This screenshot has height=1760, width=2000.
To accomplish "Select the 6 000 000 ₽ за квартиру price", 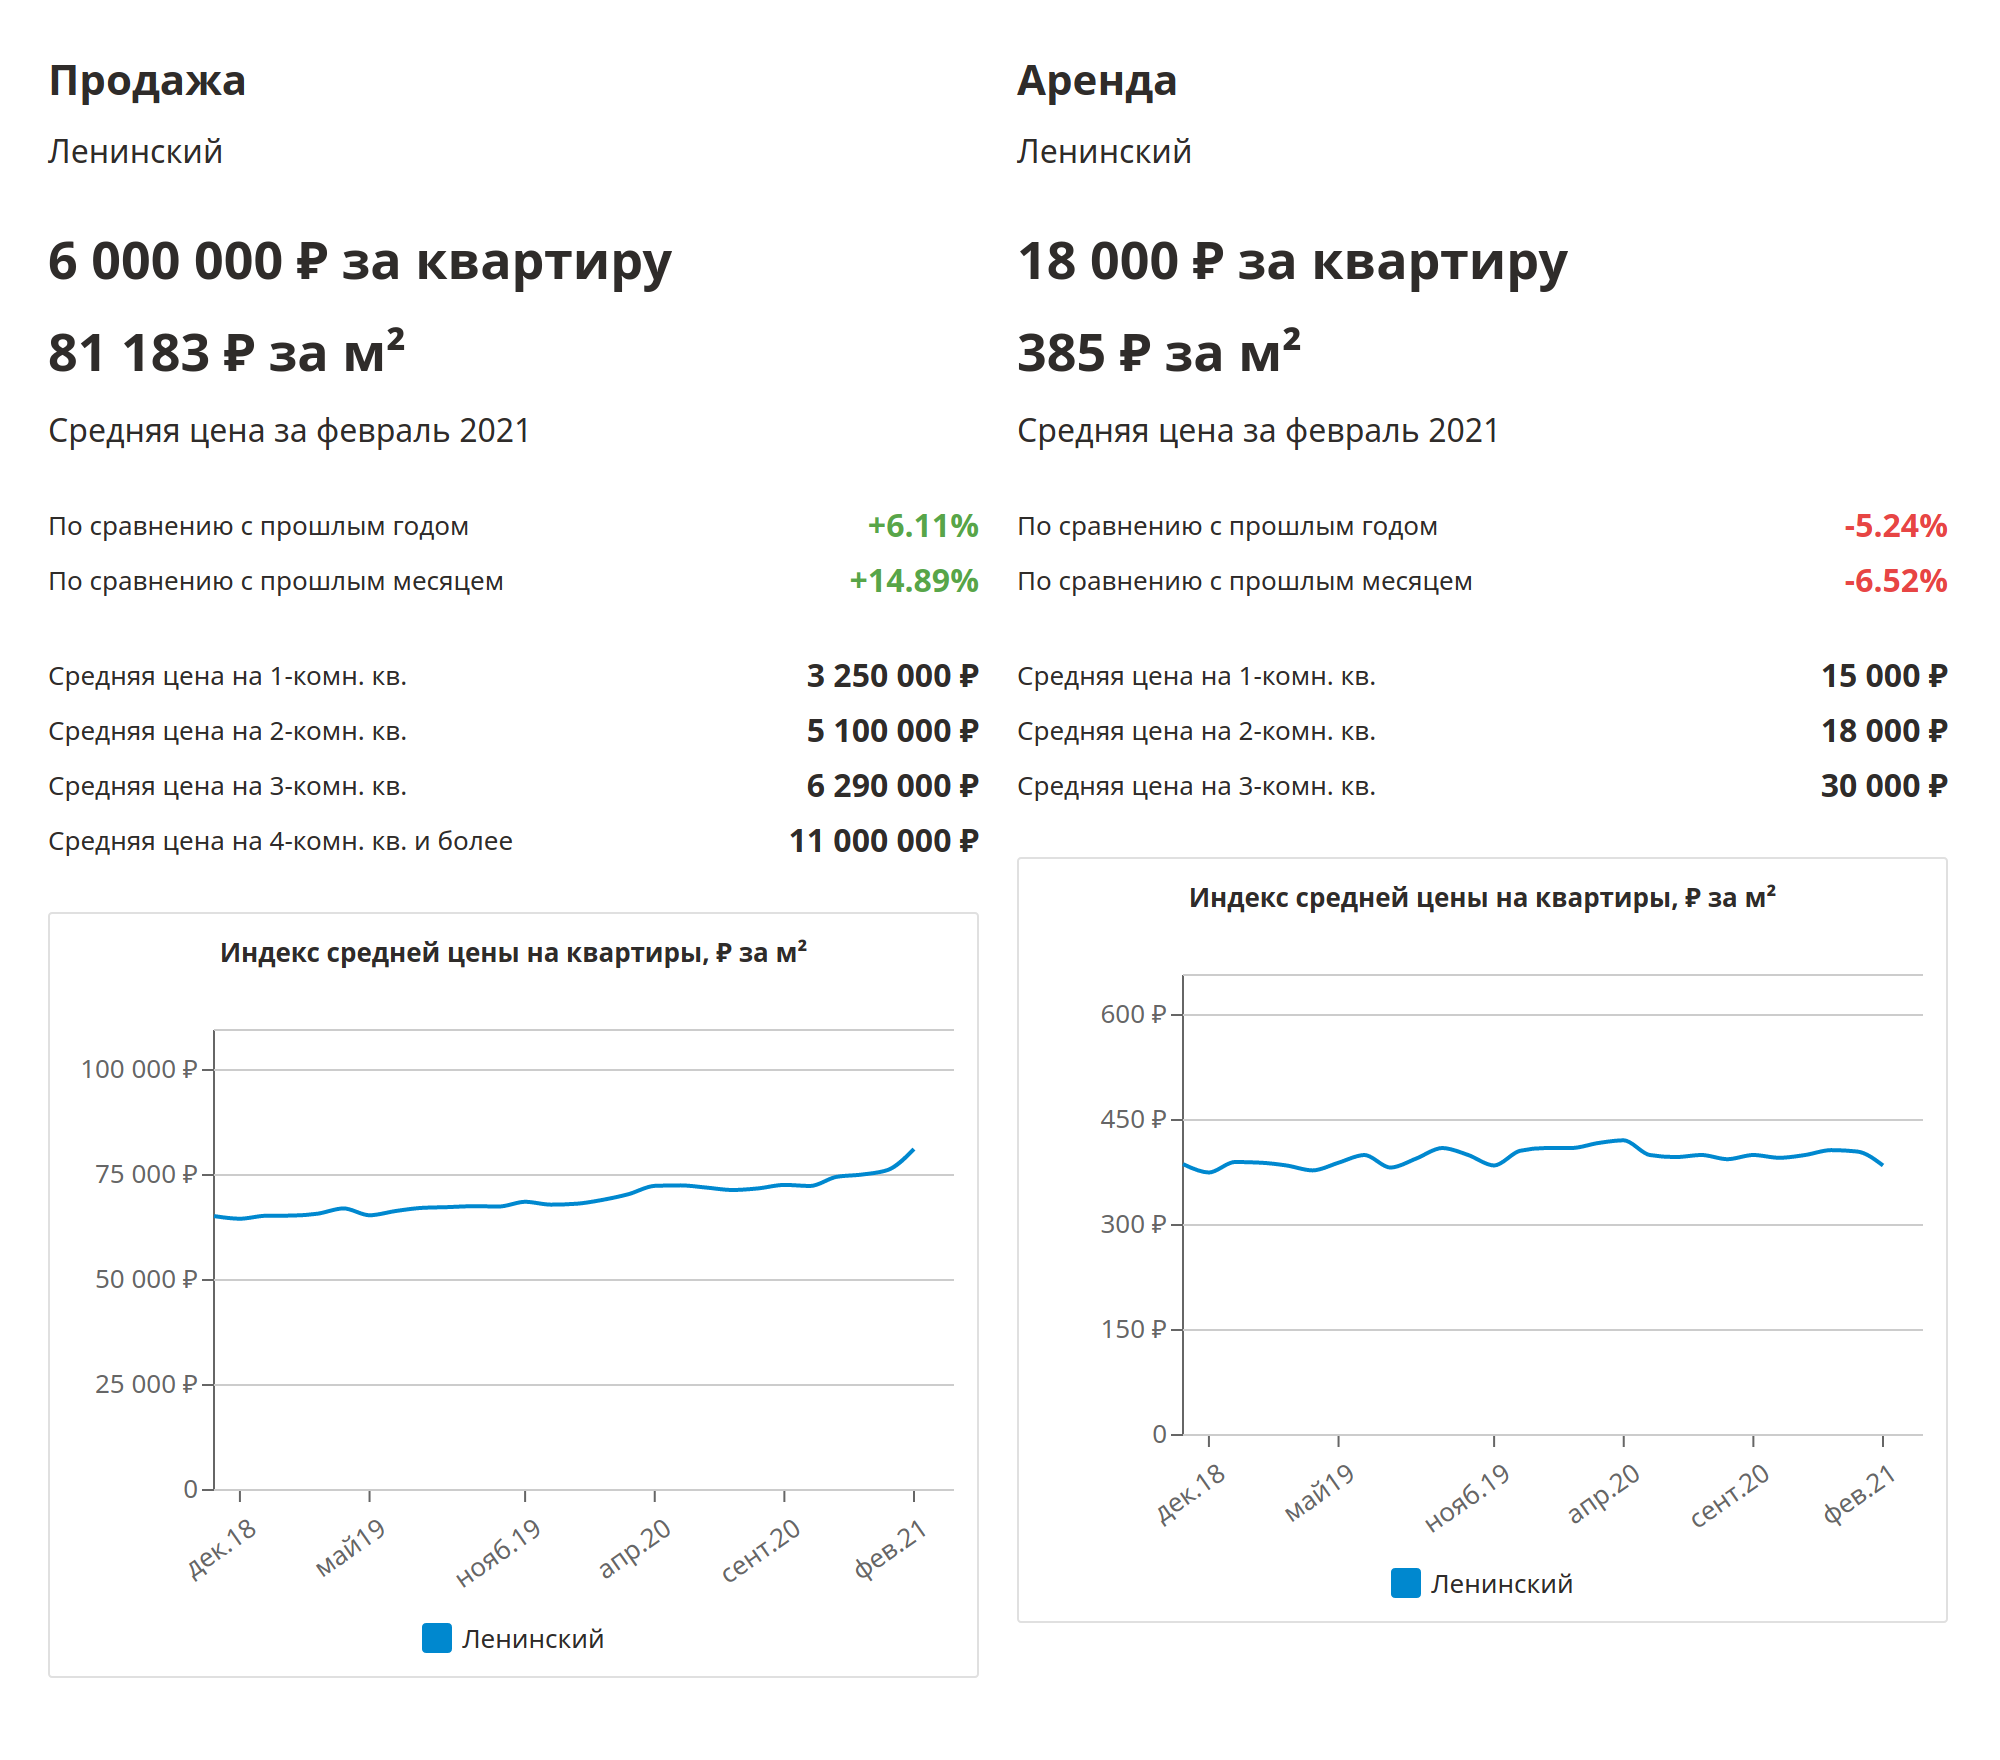I will pyautogui.click(x=360, y=262).
